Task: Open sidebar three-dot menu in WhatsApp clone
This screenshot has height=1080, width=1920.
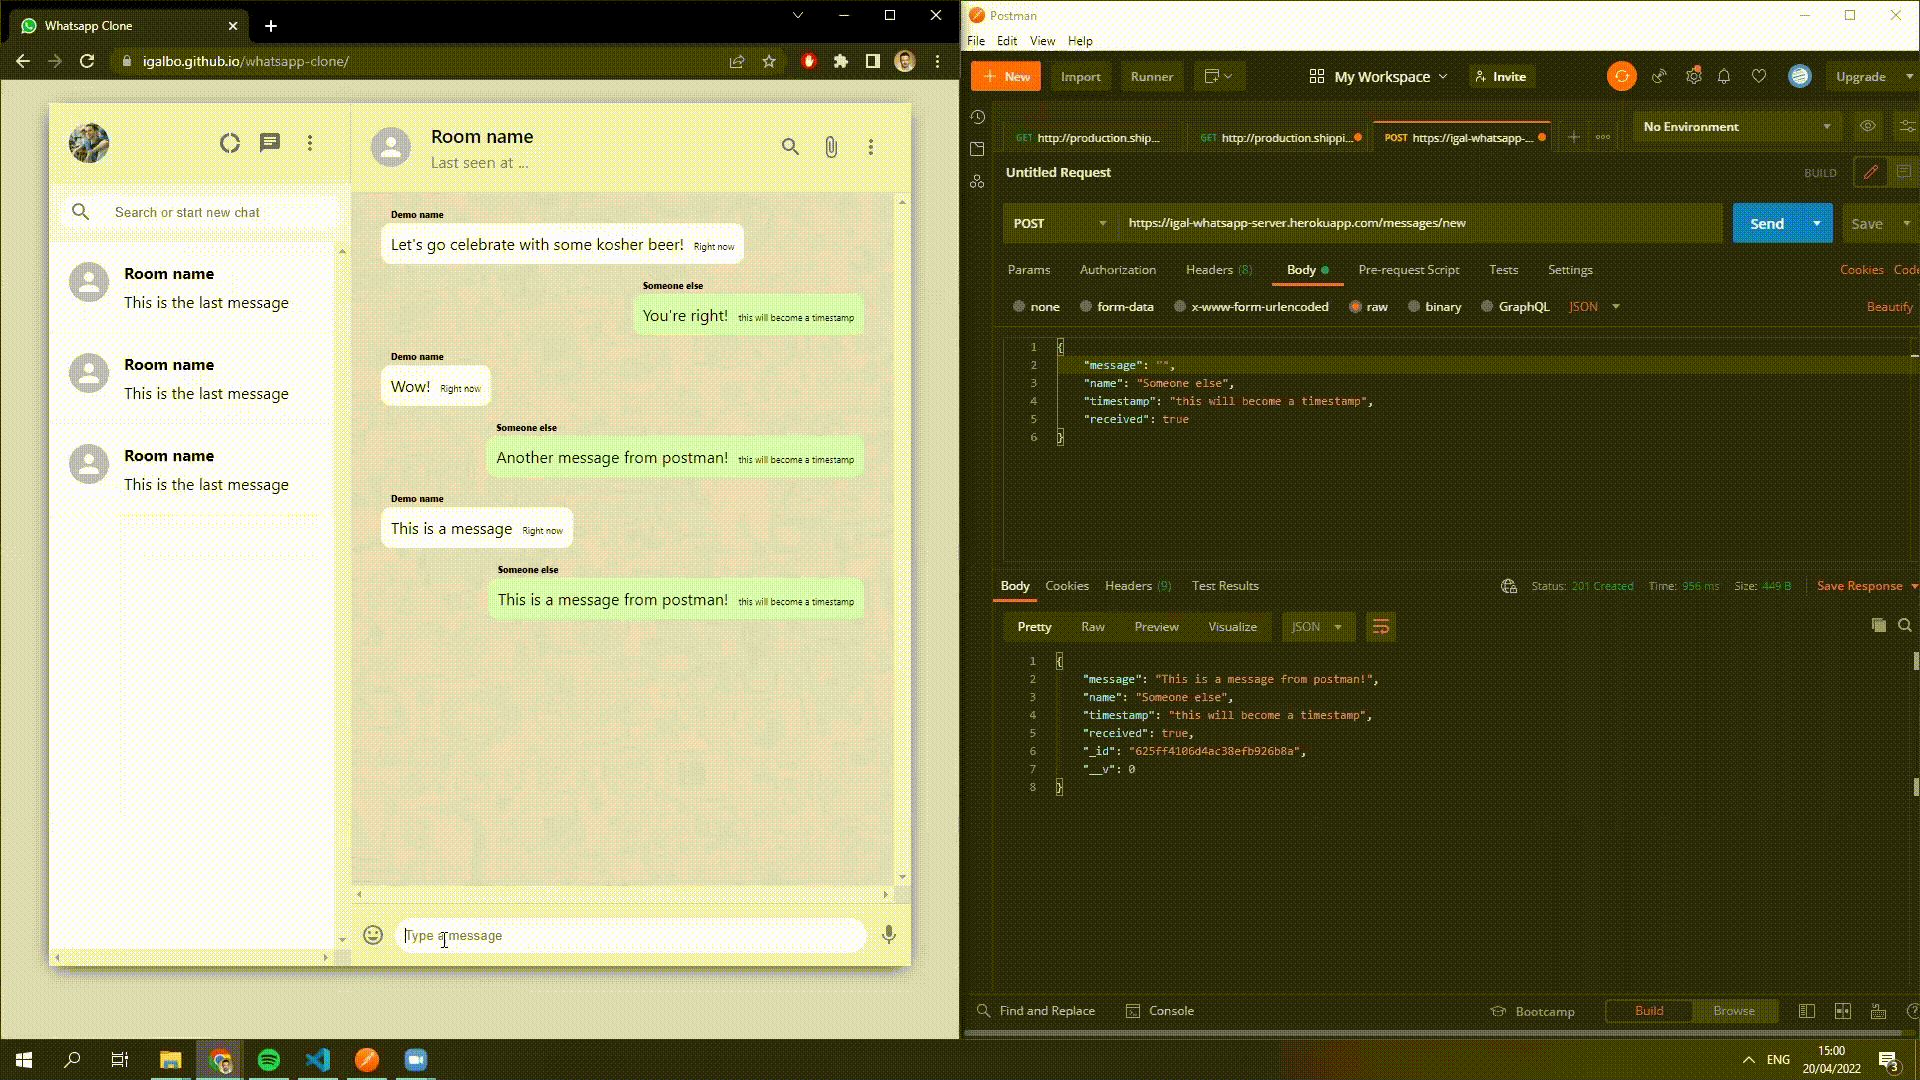Action: coord(310,143)
